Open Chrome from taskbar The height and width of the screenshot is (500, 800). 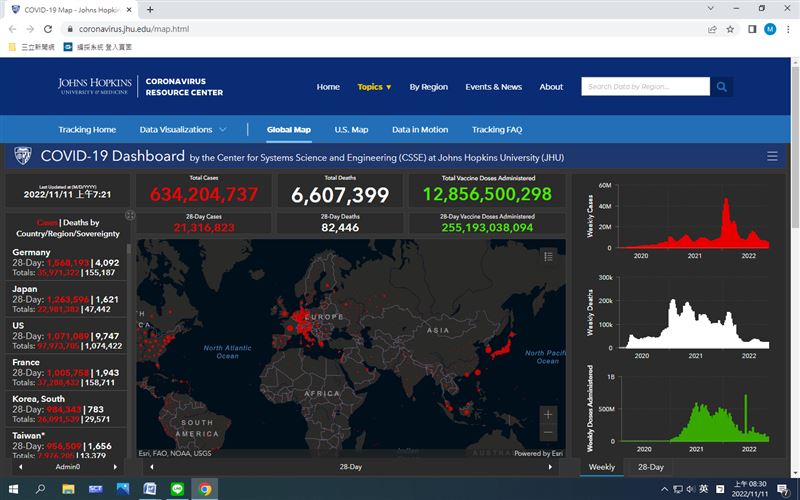pos(205,489)
